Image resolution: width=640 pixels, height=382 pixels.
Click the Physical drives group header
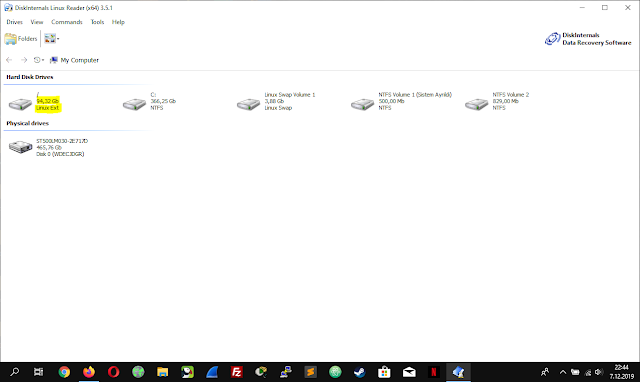pyautogui.click(x=27, y=123)
